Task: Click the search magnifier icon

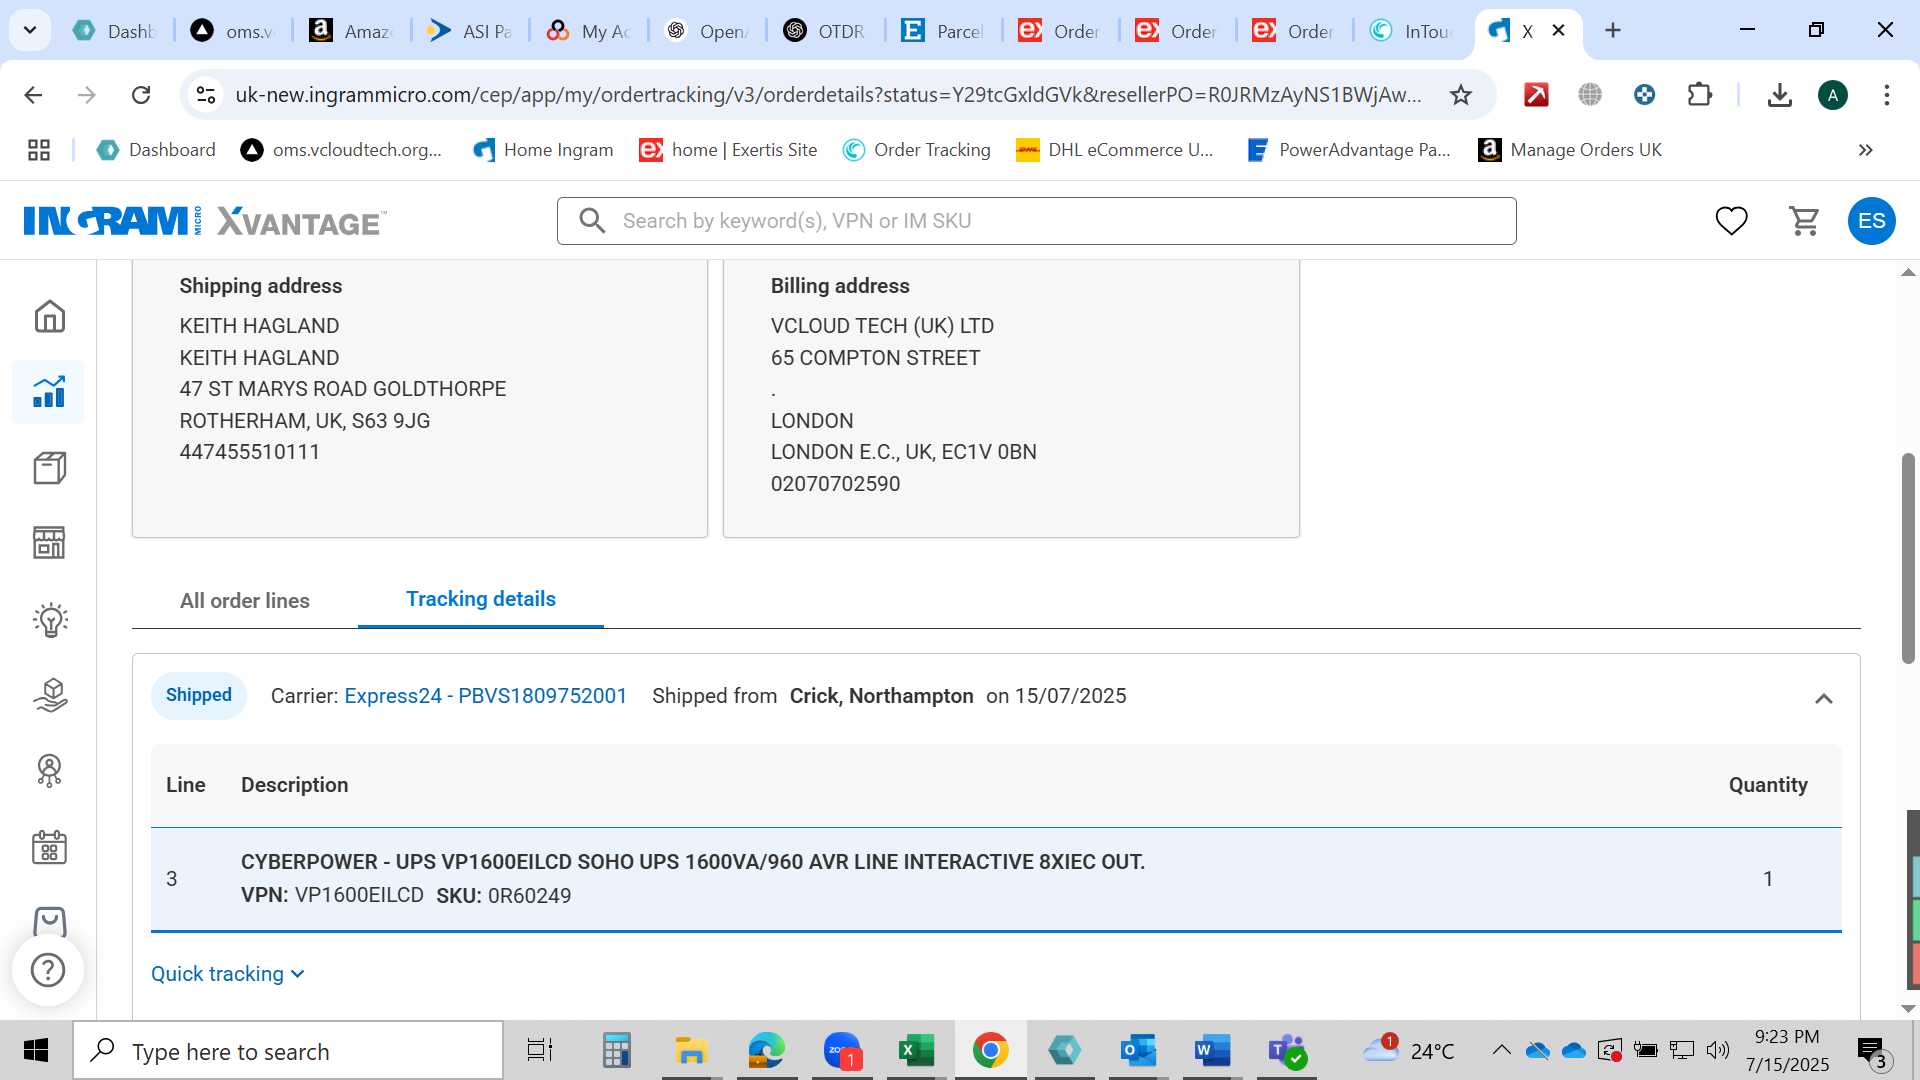Action: click(x=592, y=221)
